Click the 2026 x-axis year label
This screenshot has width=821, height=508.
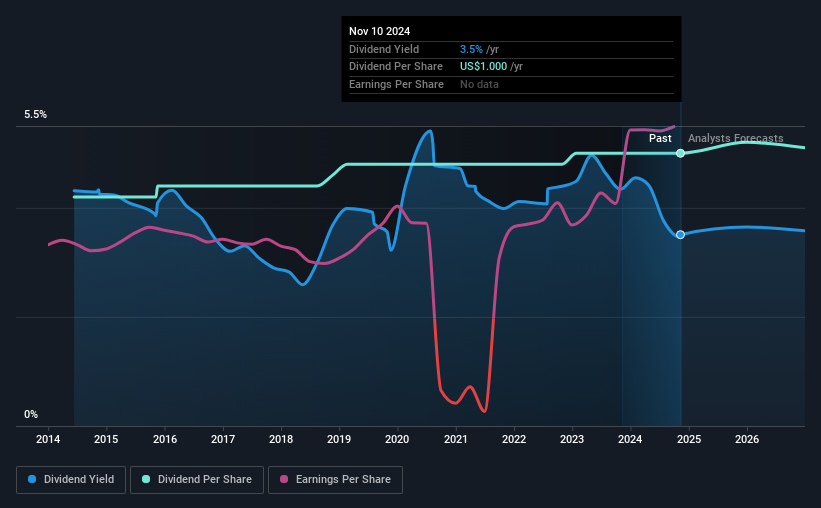point(747,439)
